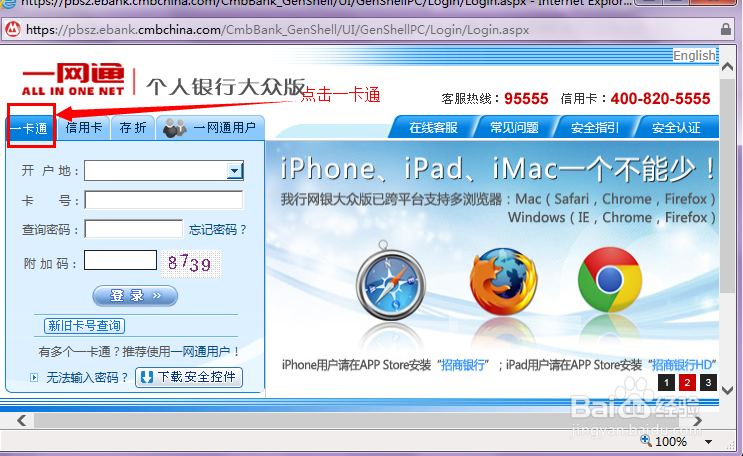
Task: Click the 下载安全控件 button
Action: click(x=189, y=377)
